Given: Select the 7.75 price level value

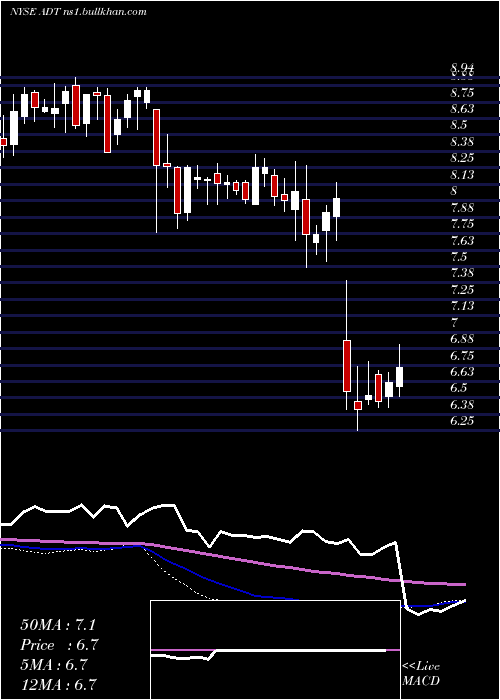Looking at the screenshot, I should click(x=462, y=224).
